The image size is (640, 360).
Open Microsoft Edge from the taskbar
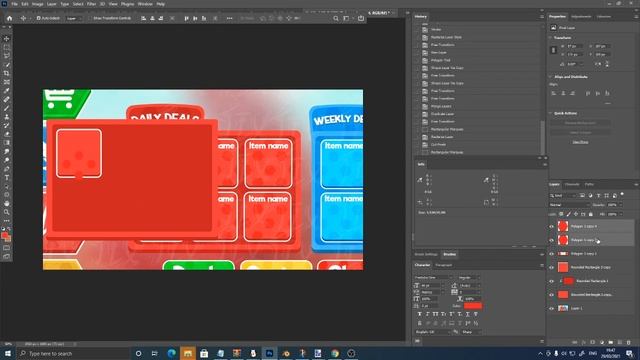point(171,353)
